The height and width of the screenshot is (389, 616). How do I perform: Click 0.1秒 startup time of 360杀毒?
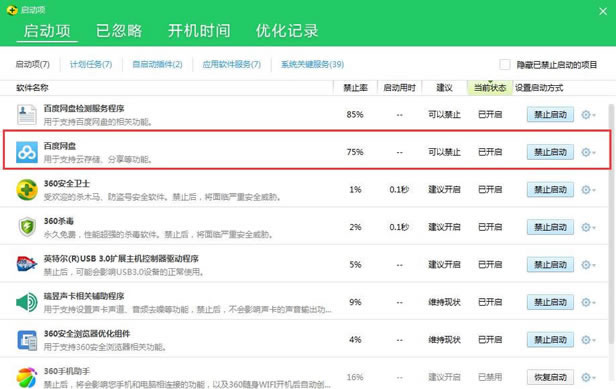coord(399,227)
